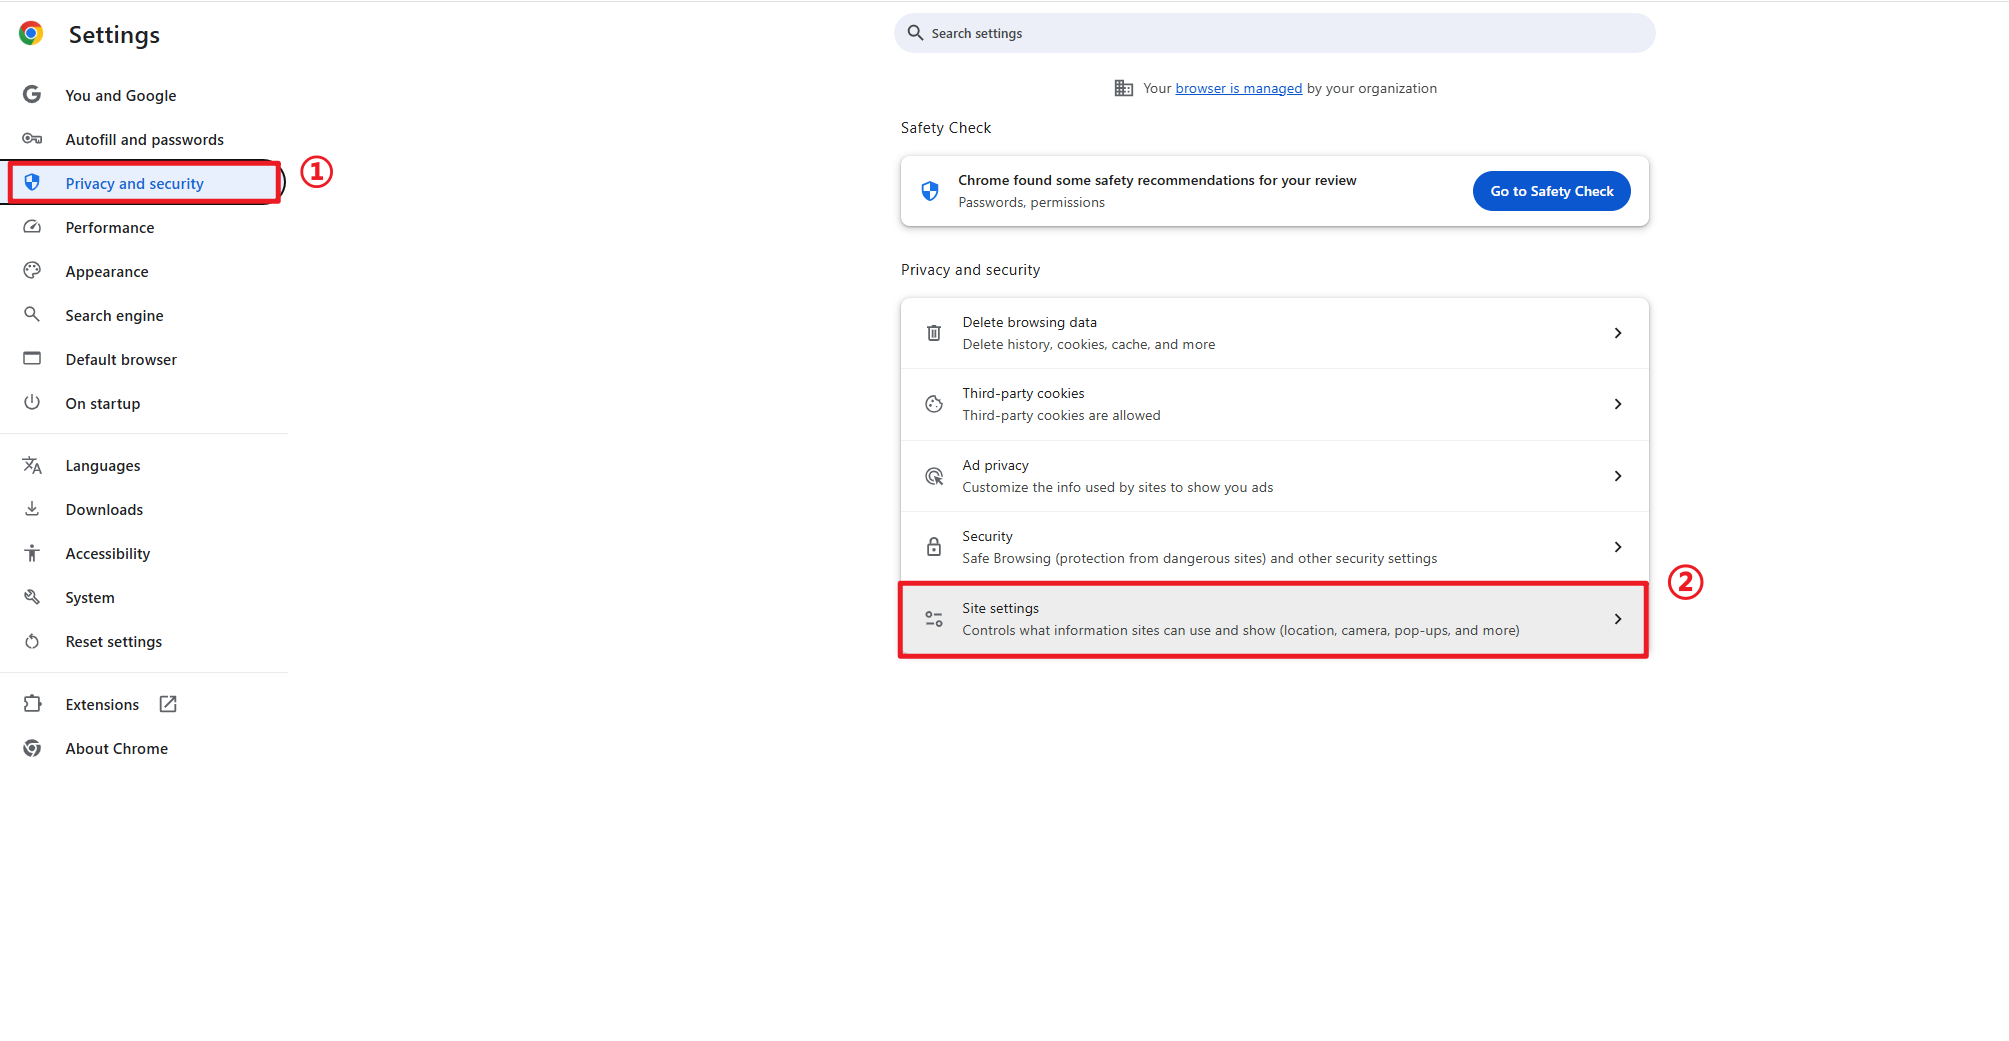Click the Extensions external link icon
Viewport: 2009px width, 1041px height.
click(x=168, y=704)
